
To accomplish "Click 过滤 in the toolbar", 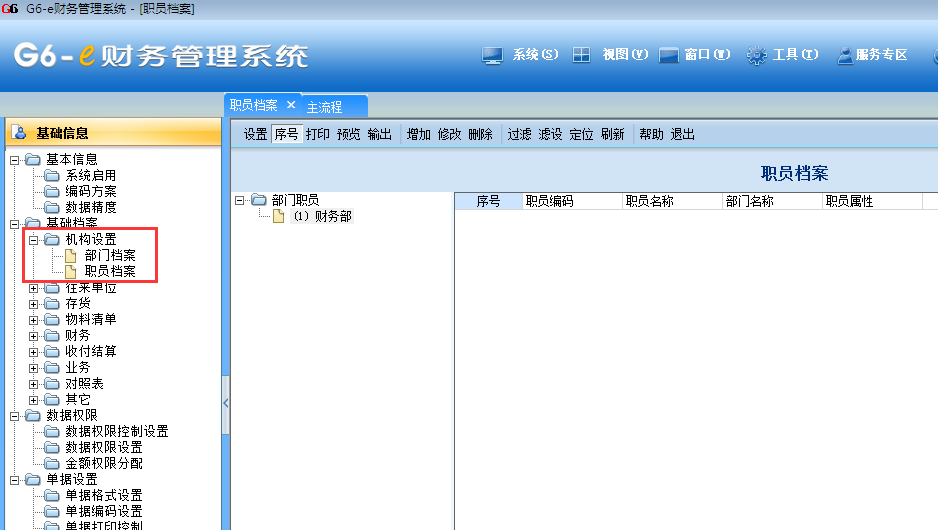I will point(519,134).
